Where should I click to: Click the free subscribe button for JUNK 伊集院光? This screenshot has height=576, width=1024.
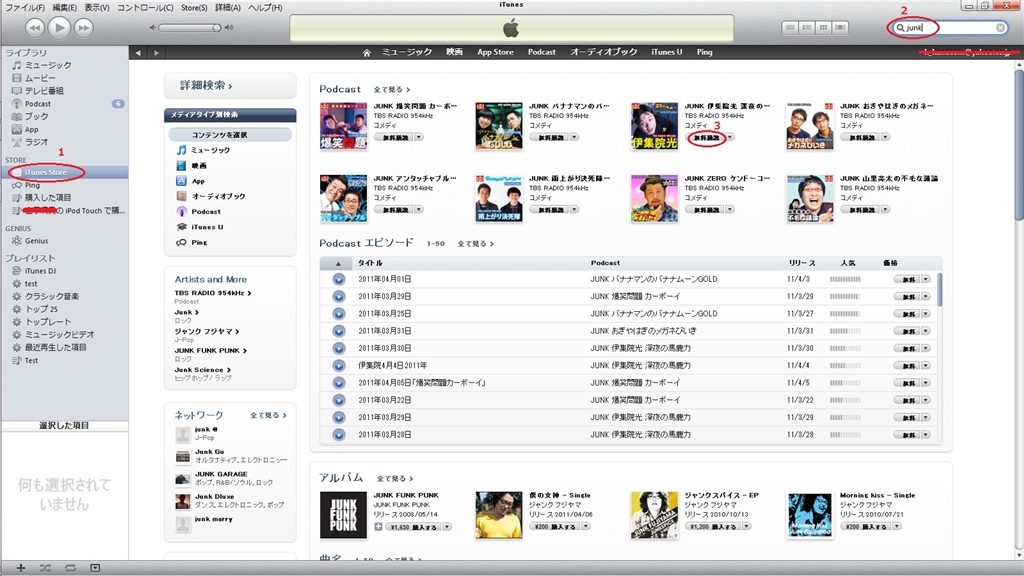click(707, 138)
